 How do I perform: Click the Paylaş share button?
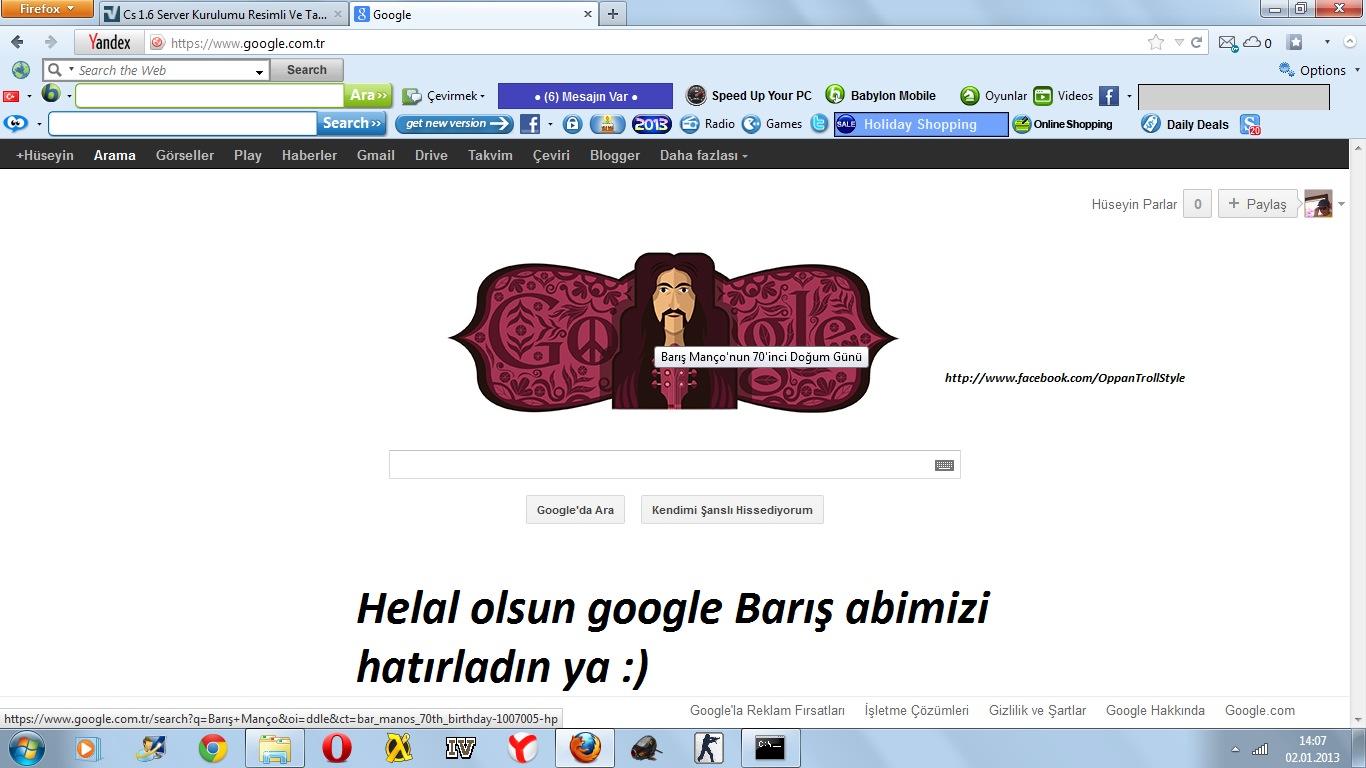point(1257,204)
